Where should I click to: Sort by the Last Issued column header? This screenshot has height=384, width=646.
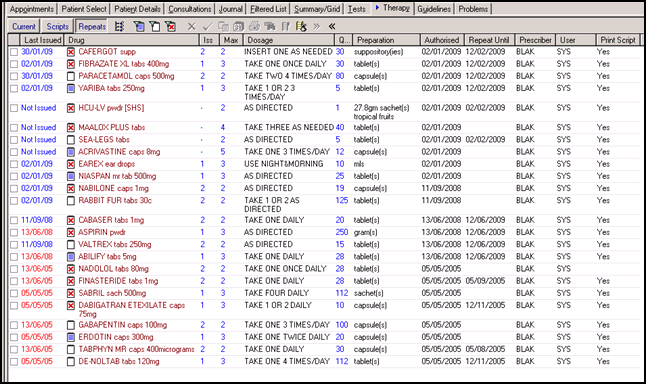tap(42, 40)
